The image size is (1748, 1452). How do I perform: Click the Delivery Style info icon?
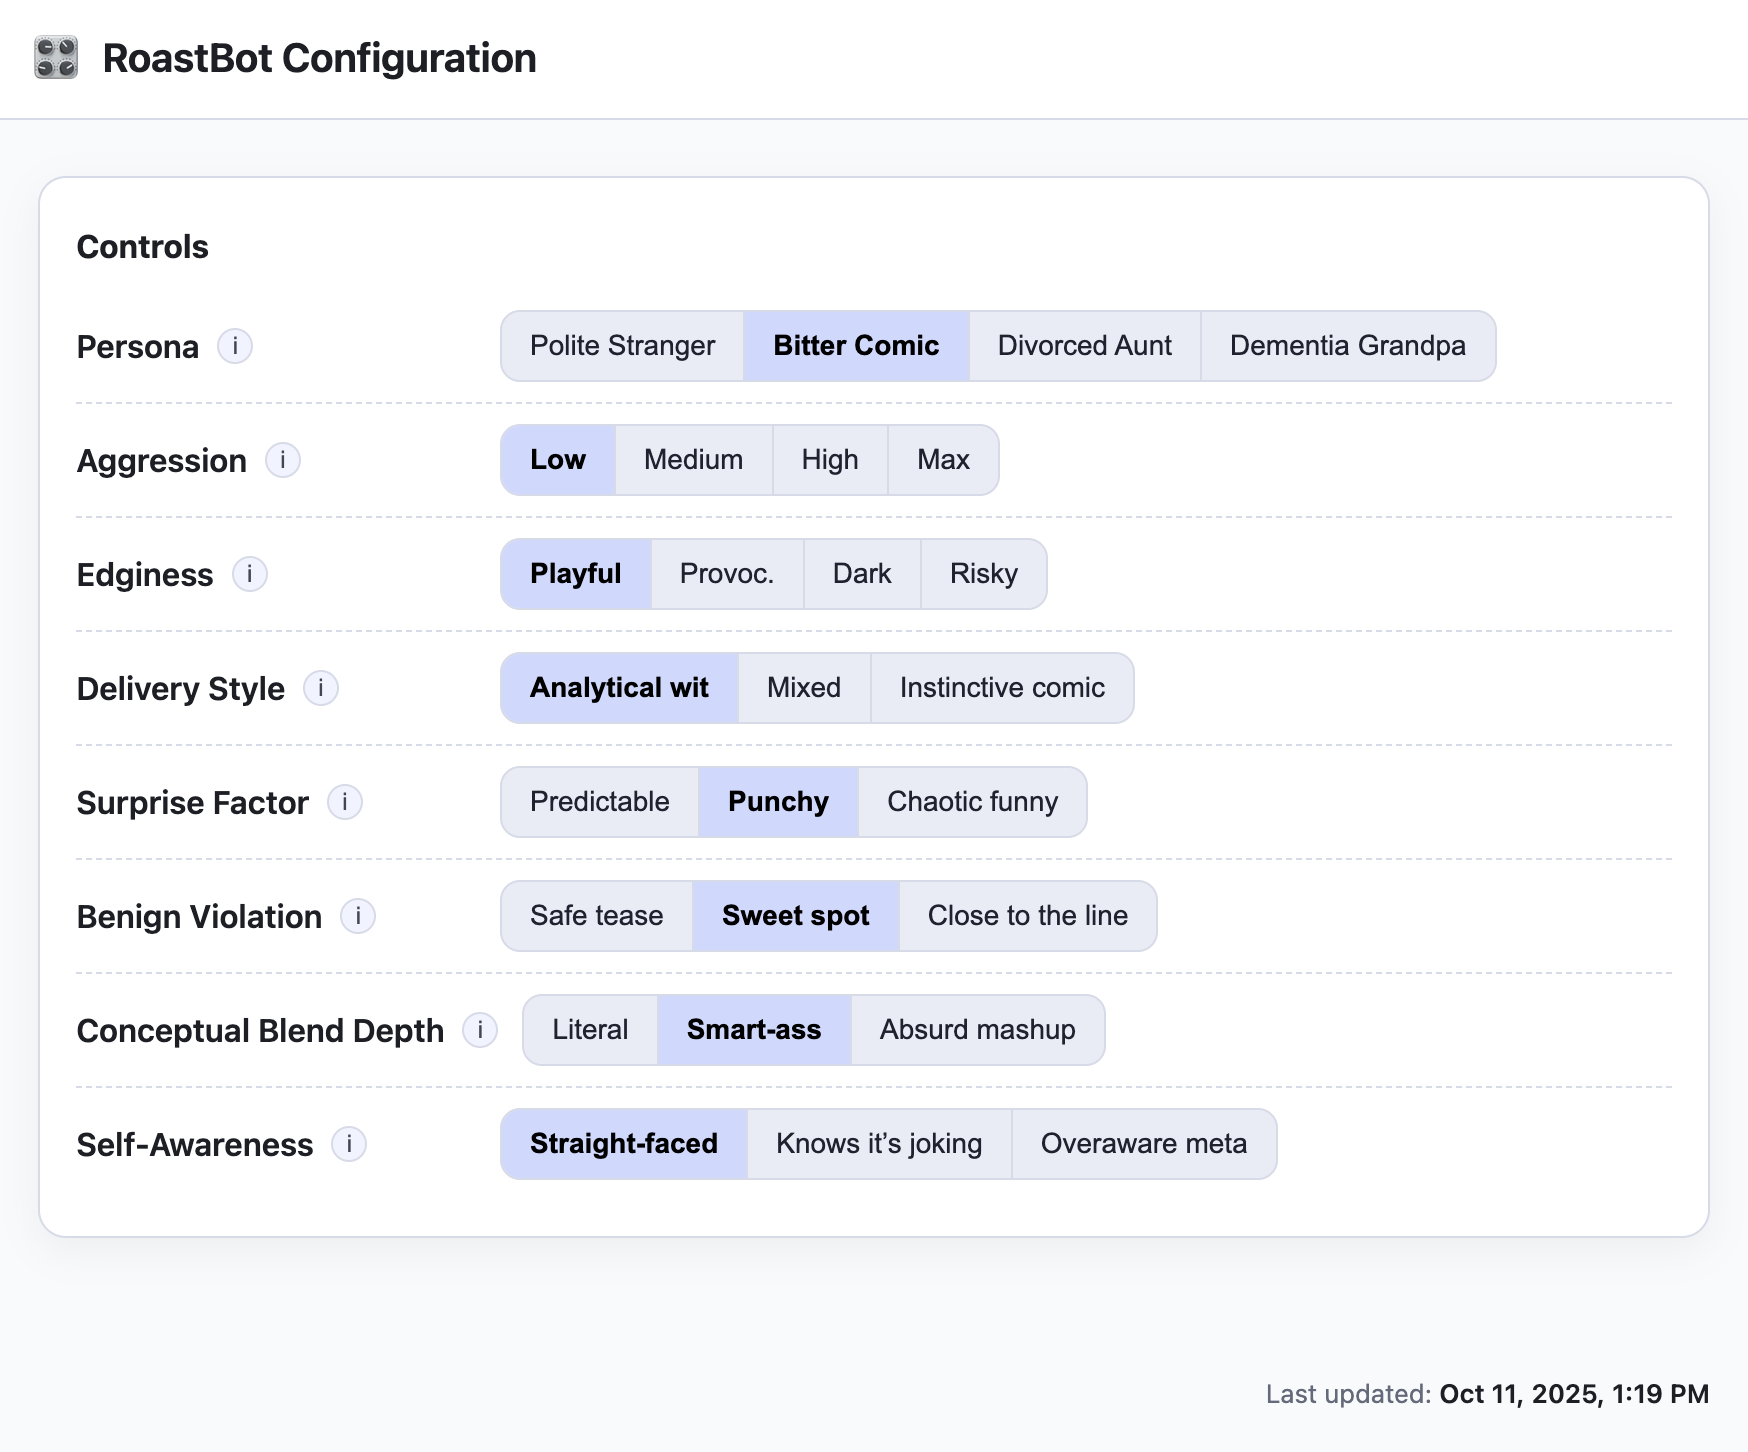tap(321, 688)
